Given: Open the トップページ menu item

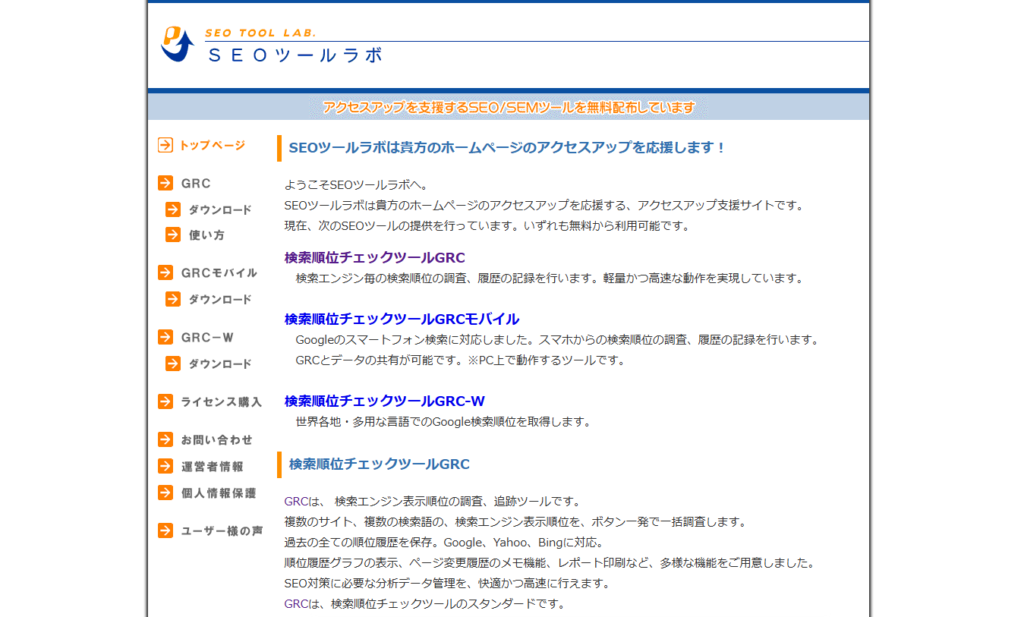Looking at the screenshot, I should click(212, 145).
